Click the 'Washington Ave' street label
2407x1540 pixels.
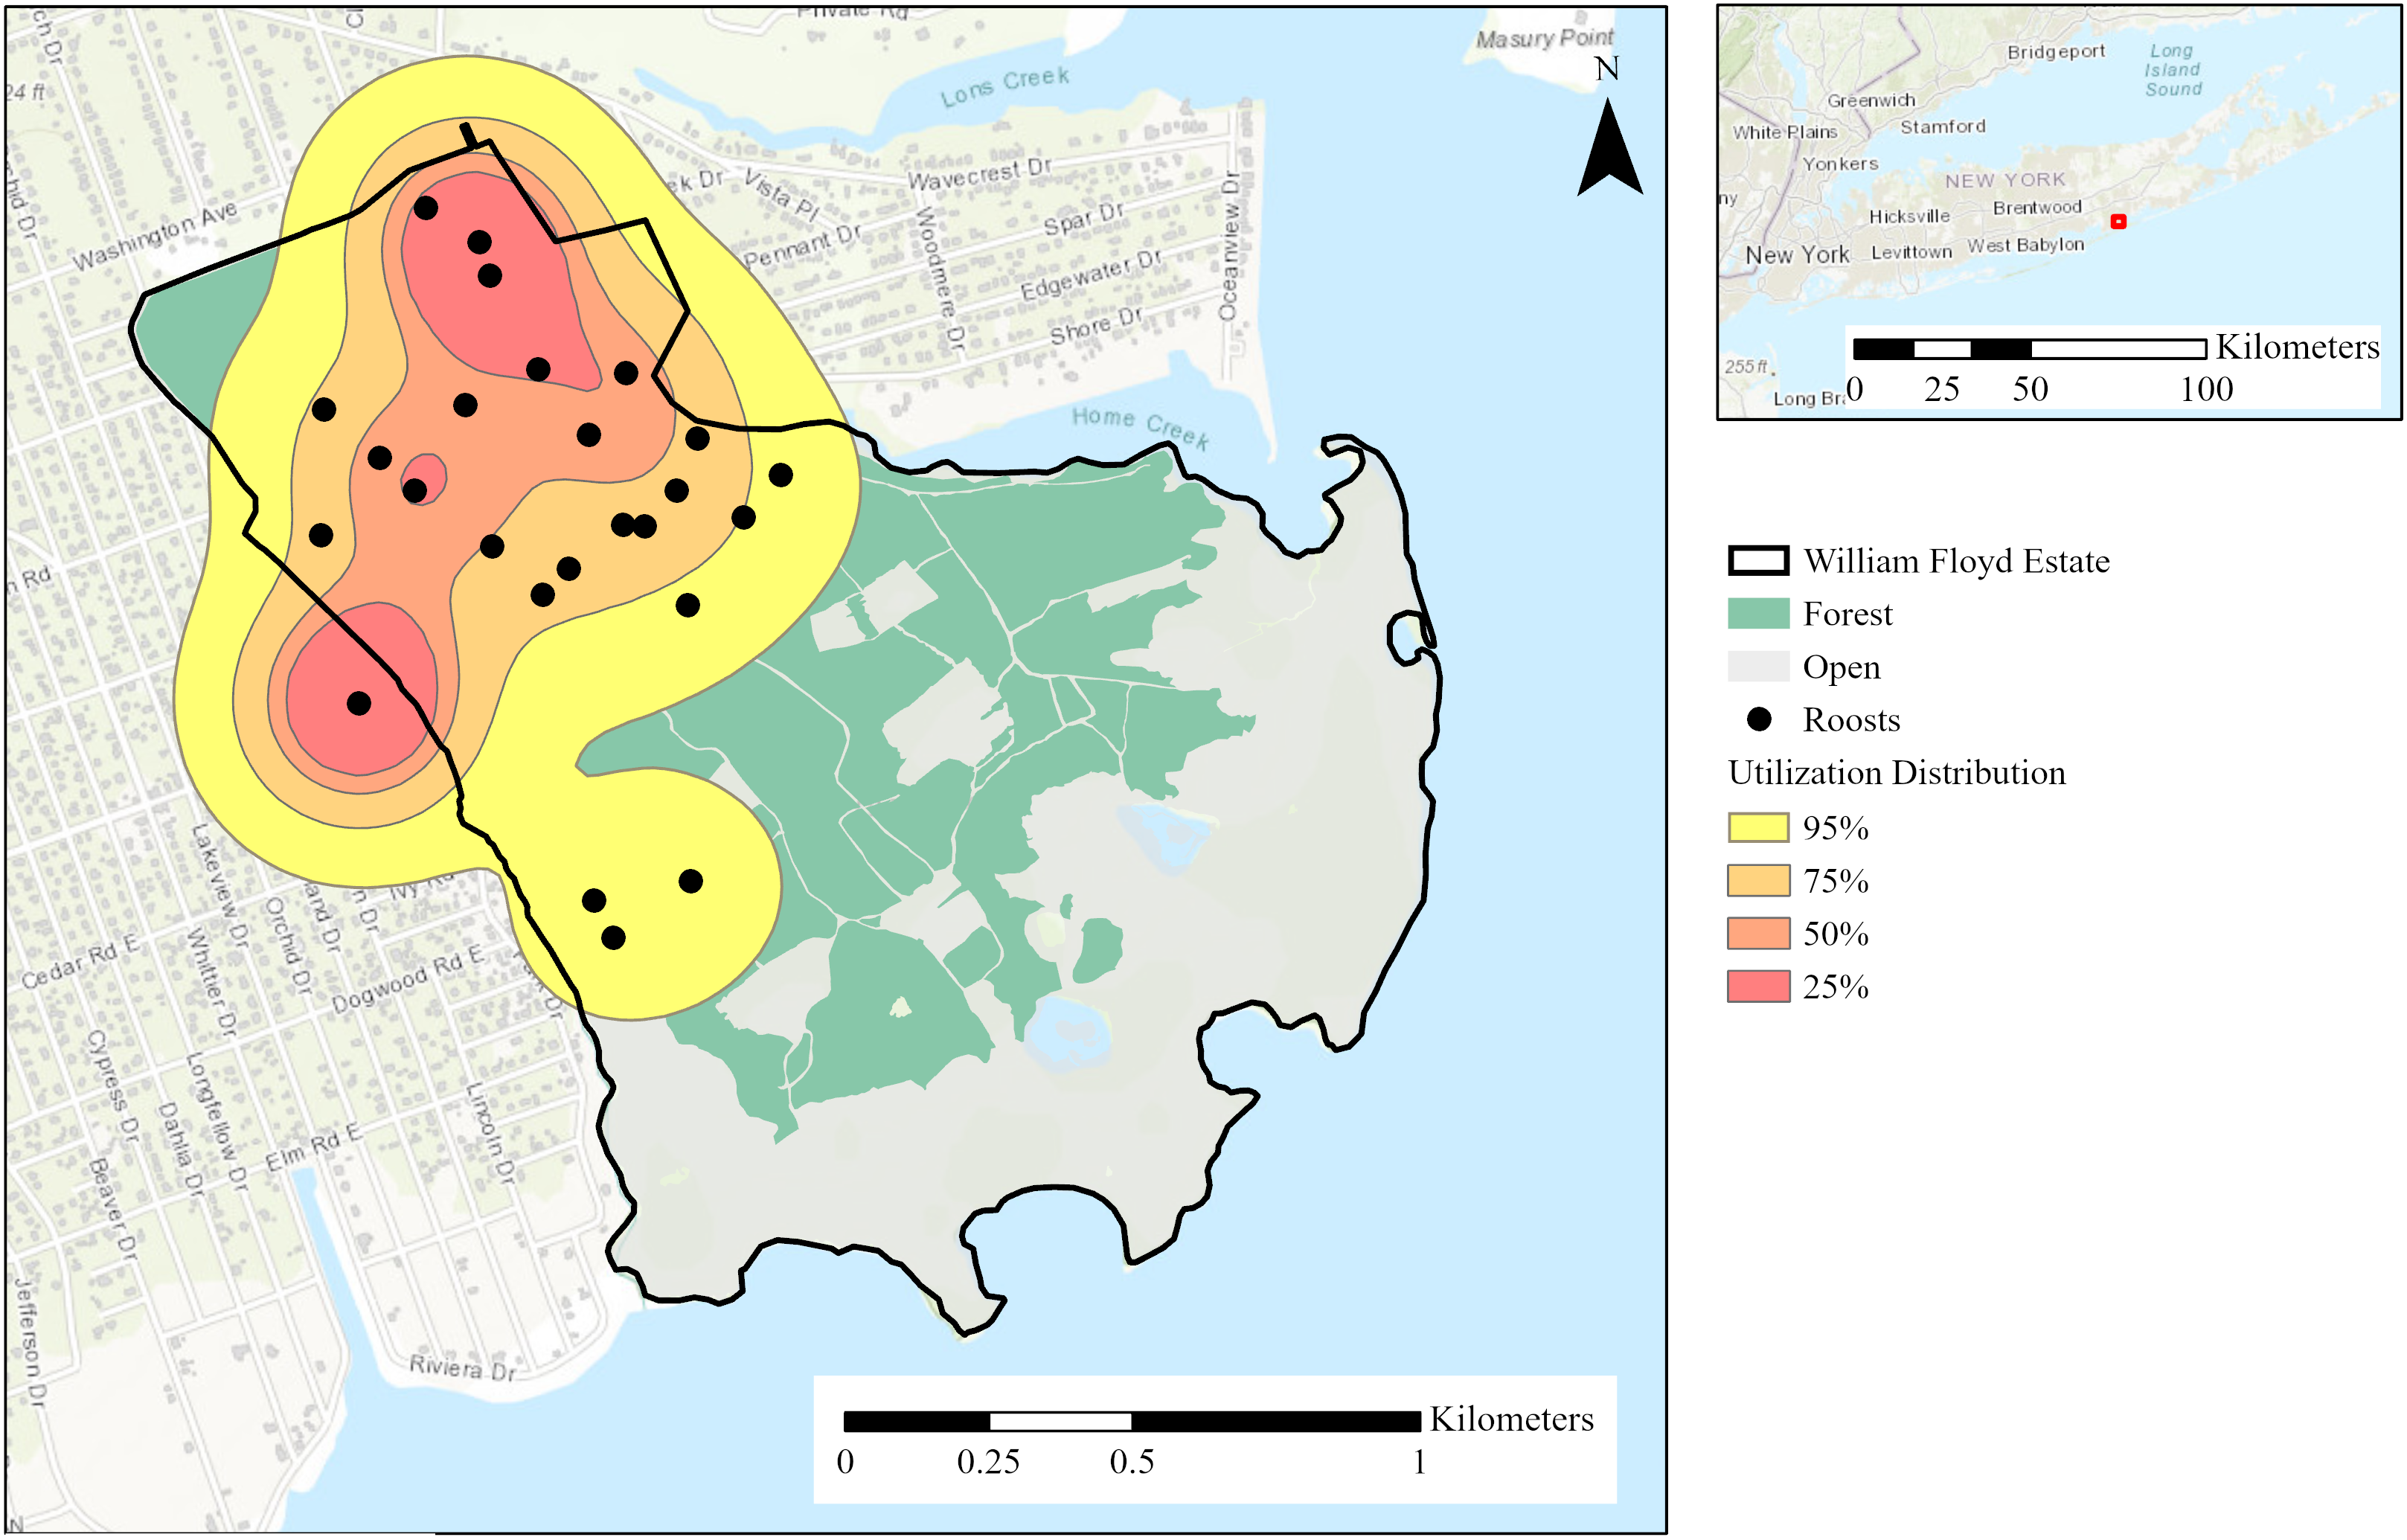point(155,235)
